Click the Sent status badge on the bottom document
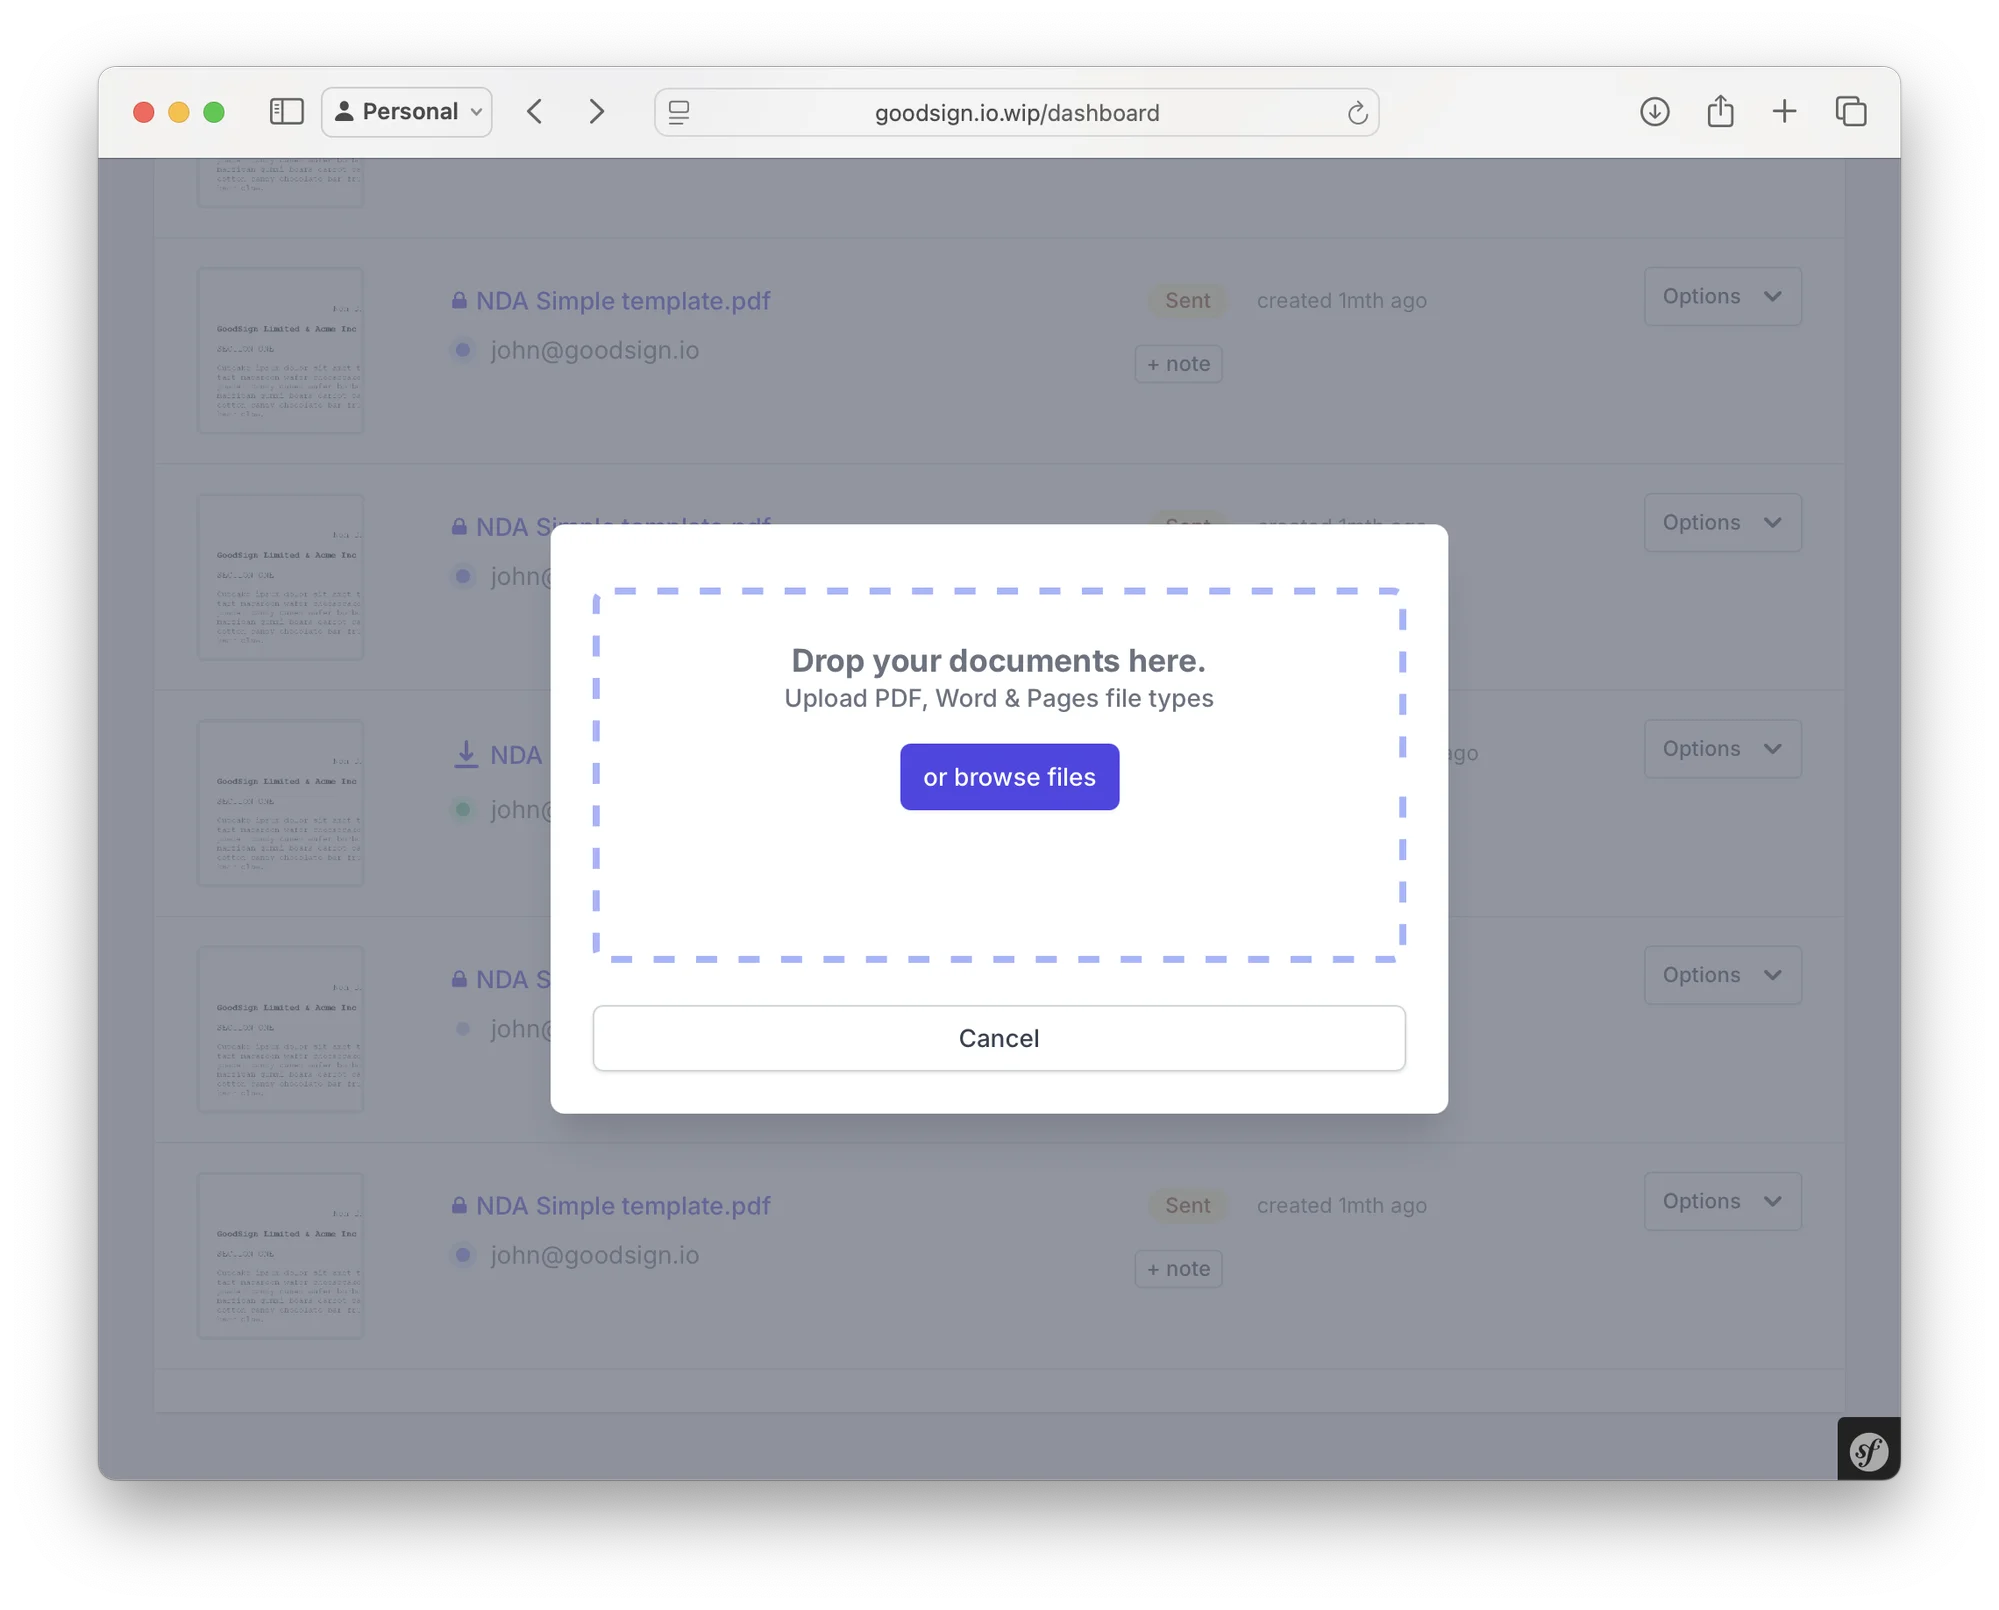1999x1610 pixels. [x=1186, y=1205]
